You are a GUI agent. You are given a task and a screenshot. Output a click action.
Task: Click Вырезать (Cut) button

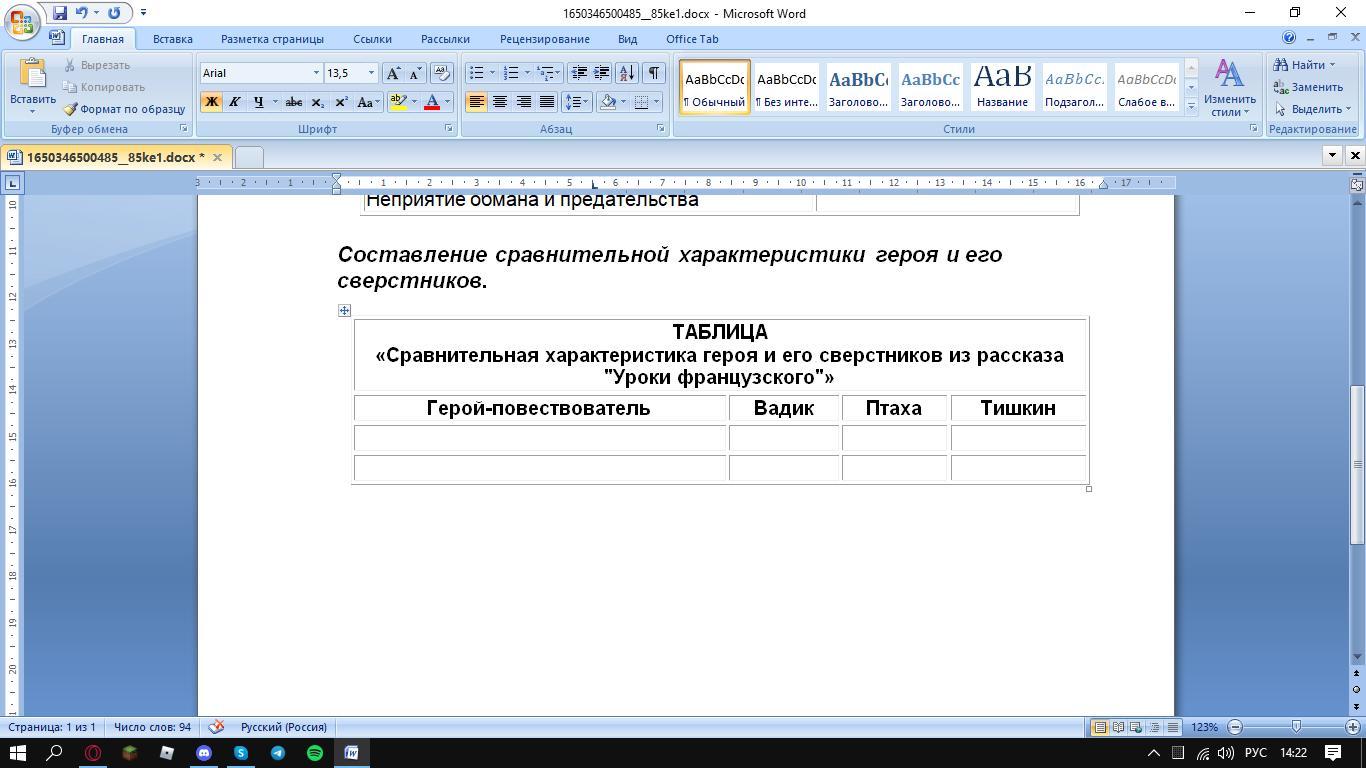pyautogui.click(x=97, y=65)
